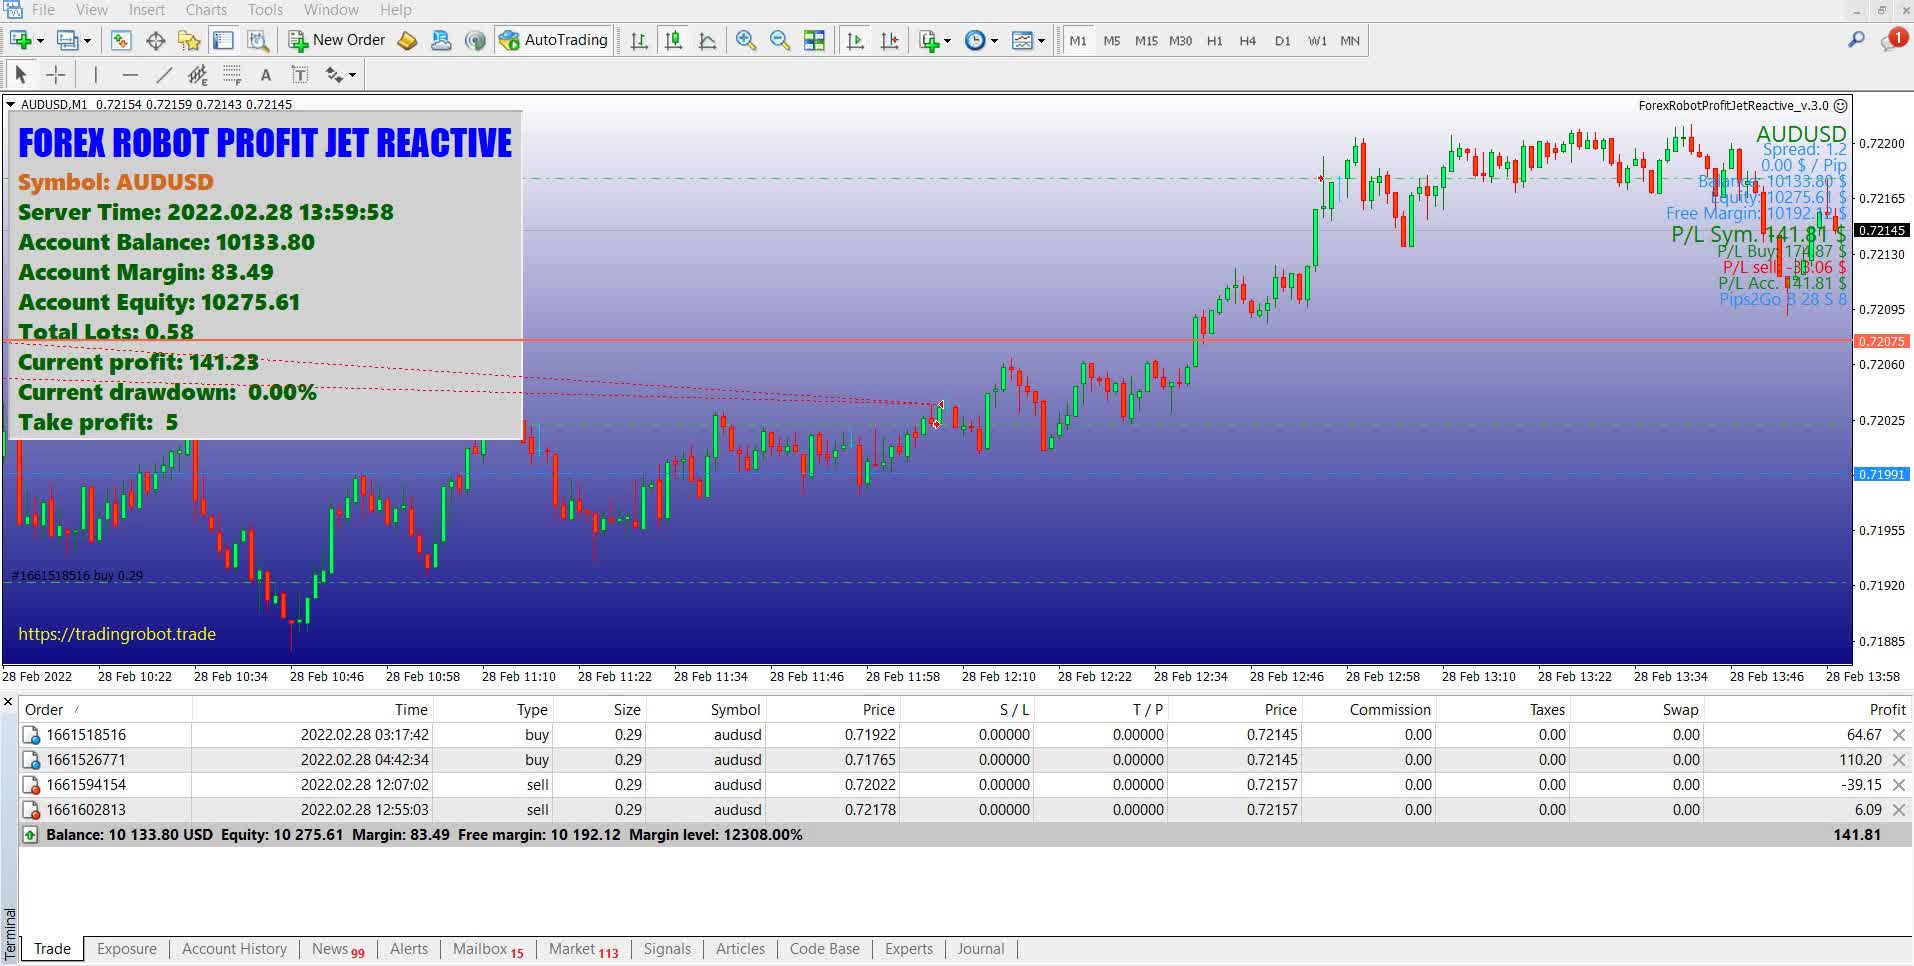
Task: Switch to MN timeframe
Action: click(1350, 41)
